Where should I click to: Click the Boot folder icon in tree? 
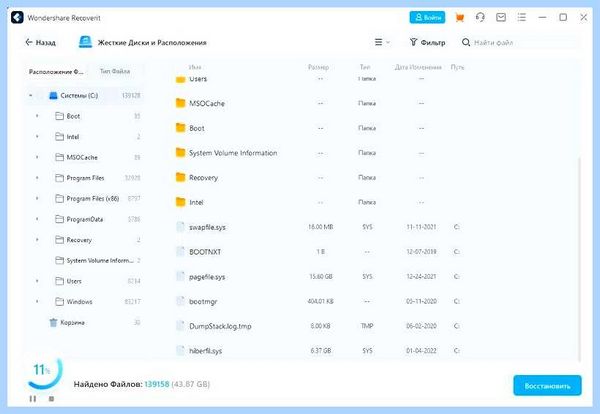(x=59, y=116)
